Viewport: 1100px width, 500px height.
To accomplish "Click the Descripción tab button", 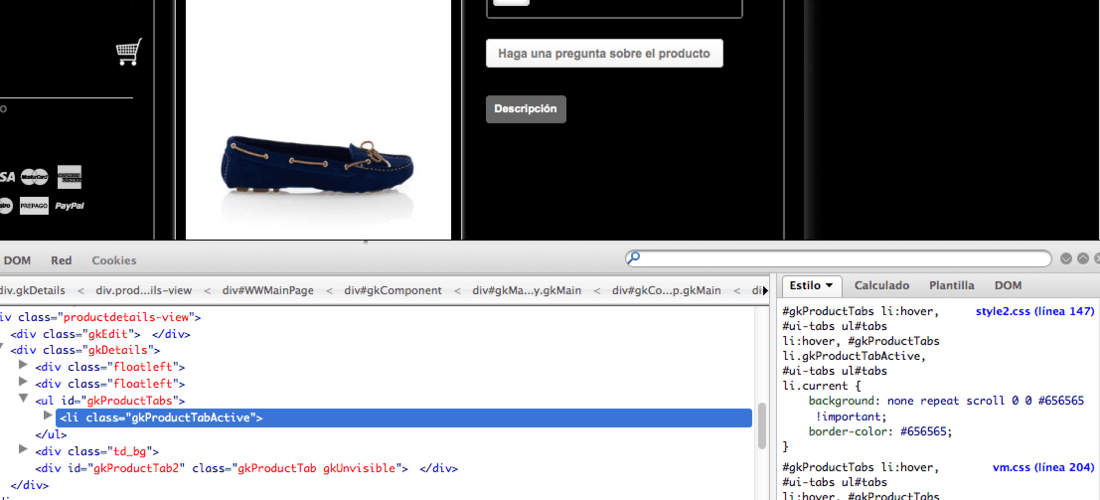I will point(525,109).
